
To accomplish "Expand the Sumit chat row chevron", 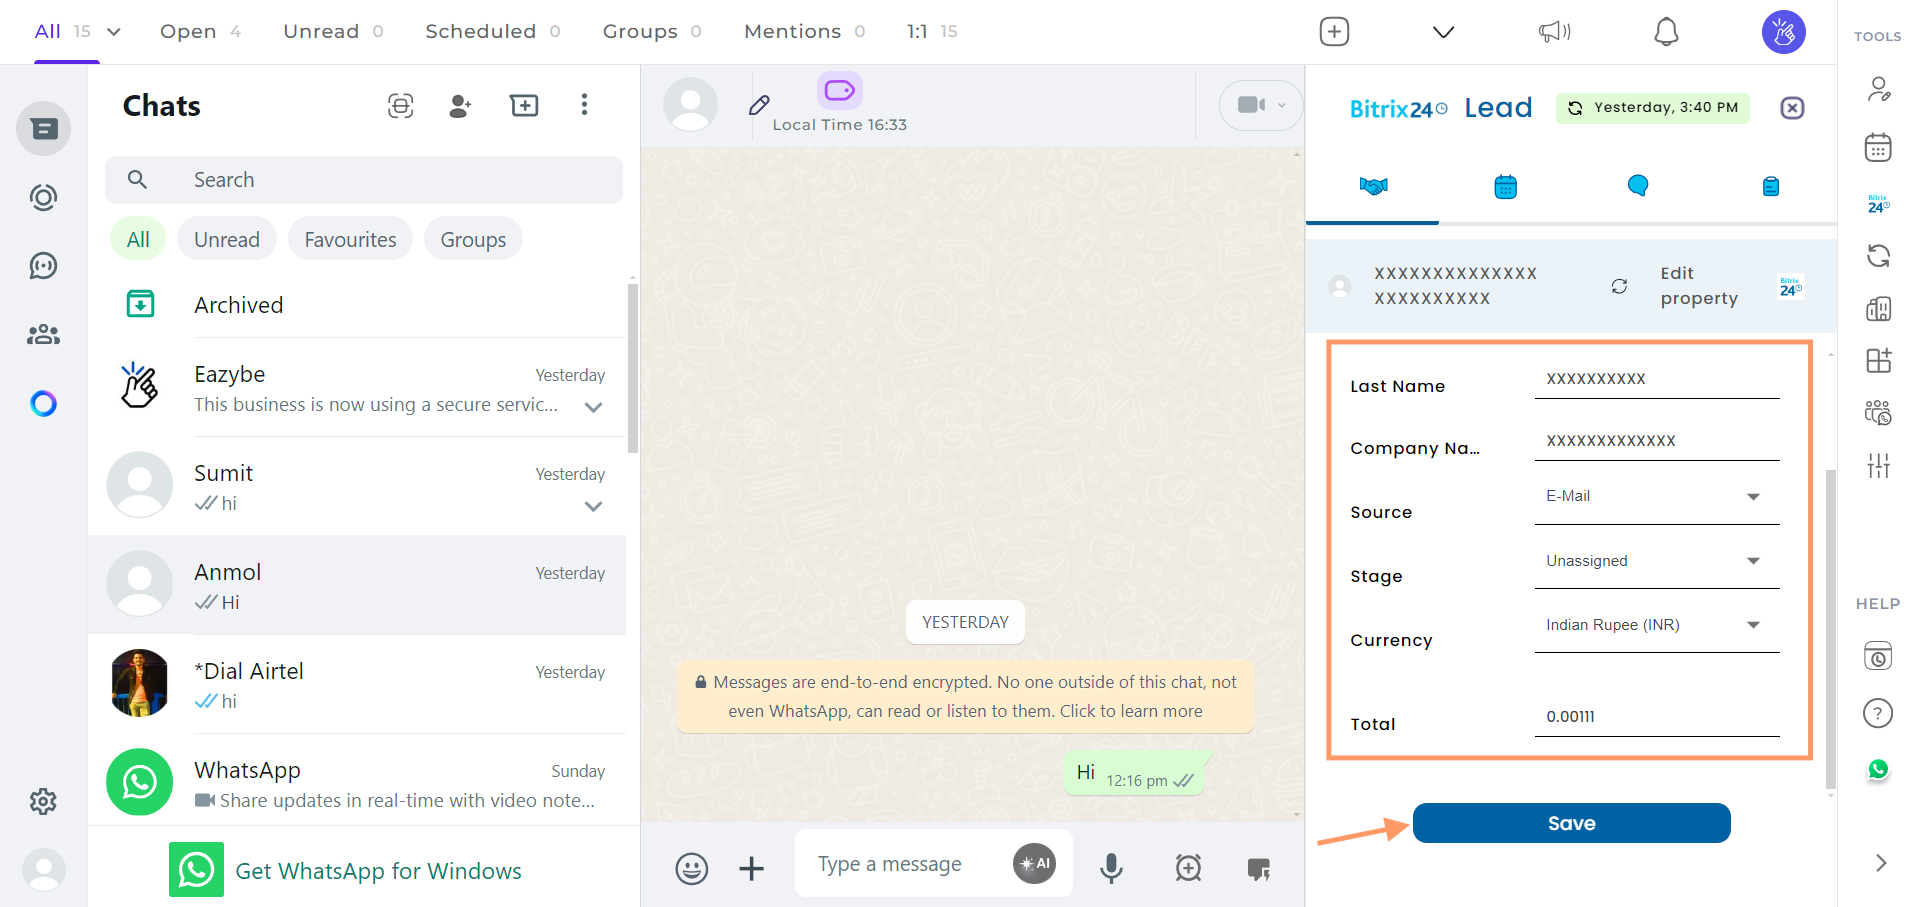I will coord(593,506).
